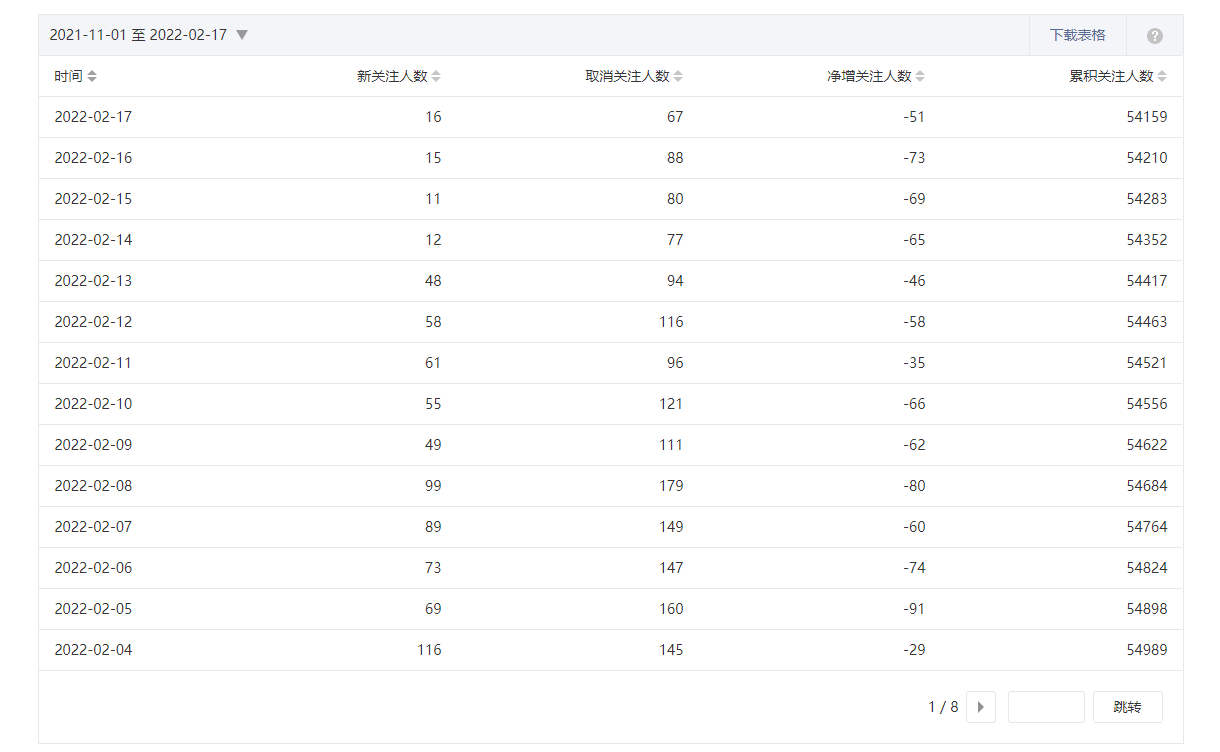Screen dimensions: 1220x752
Task: Click the 时间 column header label
Action: pyautogui.click(x=68, y=76)
